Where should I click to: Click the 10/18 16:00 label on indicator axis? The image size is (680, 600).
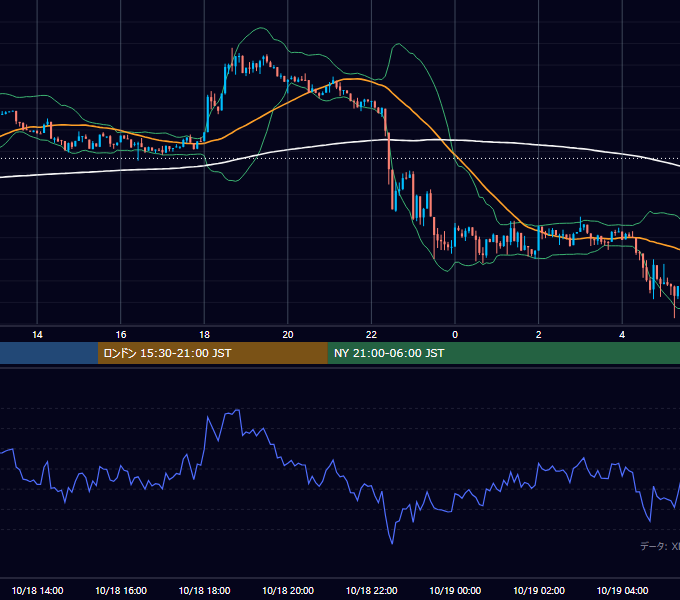tap(121, 590)
